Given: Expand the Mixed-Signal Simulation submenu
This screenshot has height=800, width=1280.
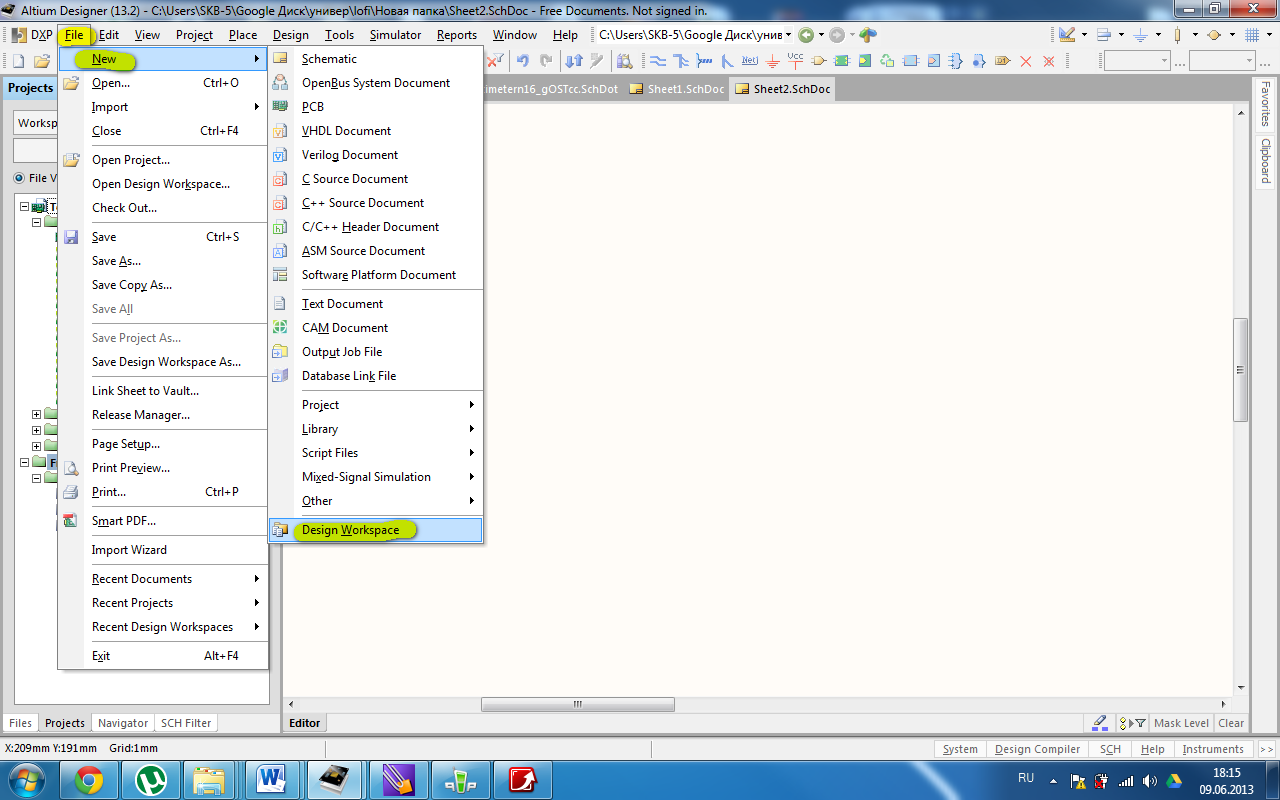Looking at the screenshot, I should click(x=376, y=477).
